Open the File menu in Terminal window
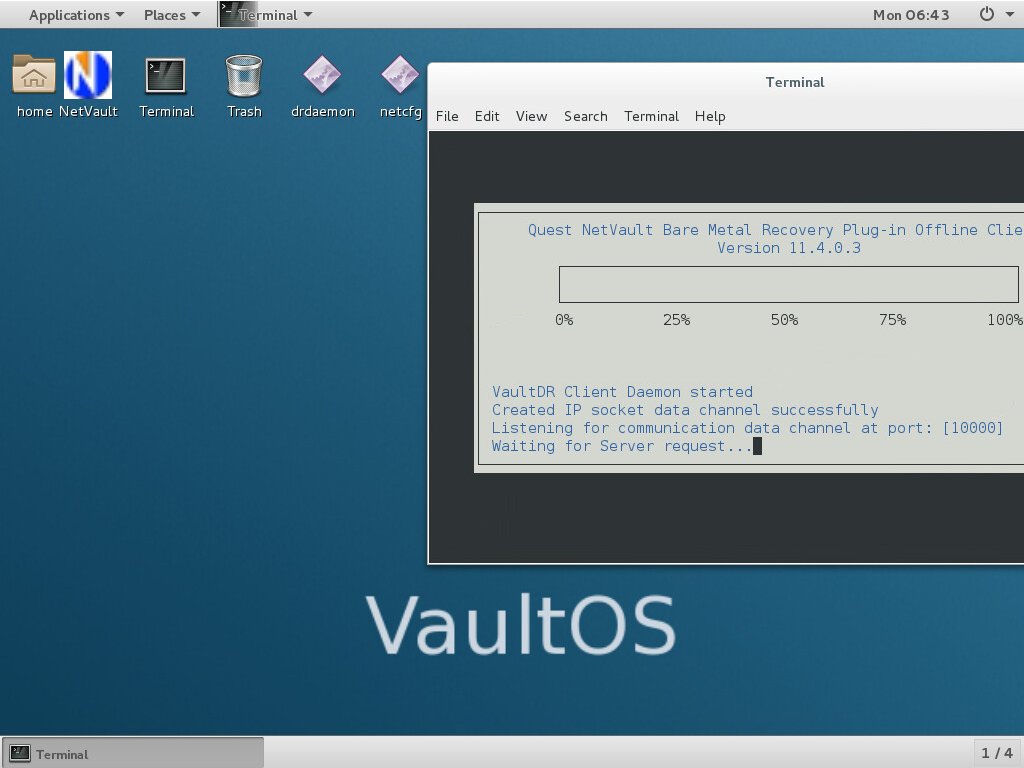 click(x=447, y=116)
